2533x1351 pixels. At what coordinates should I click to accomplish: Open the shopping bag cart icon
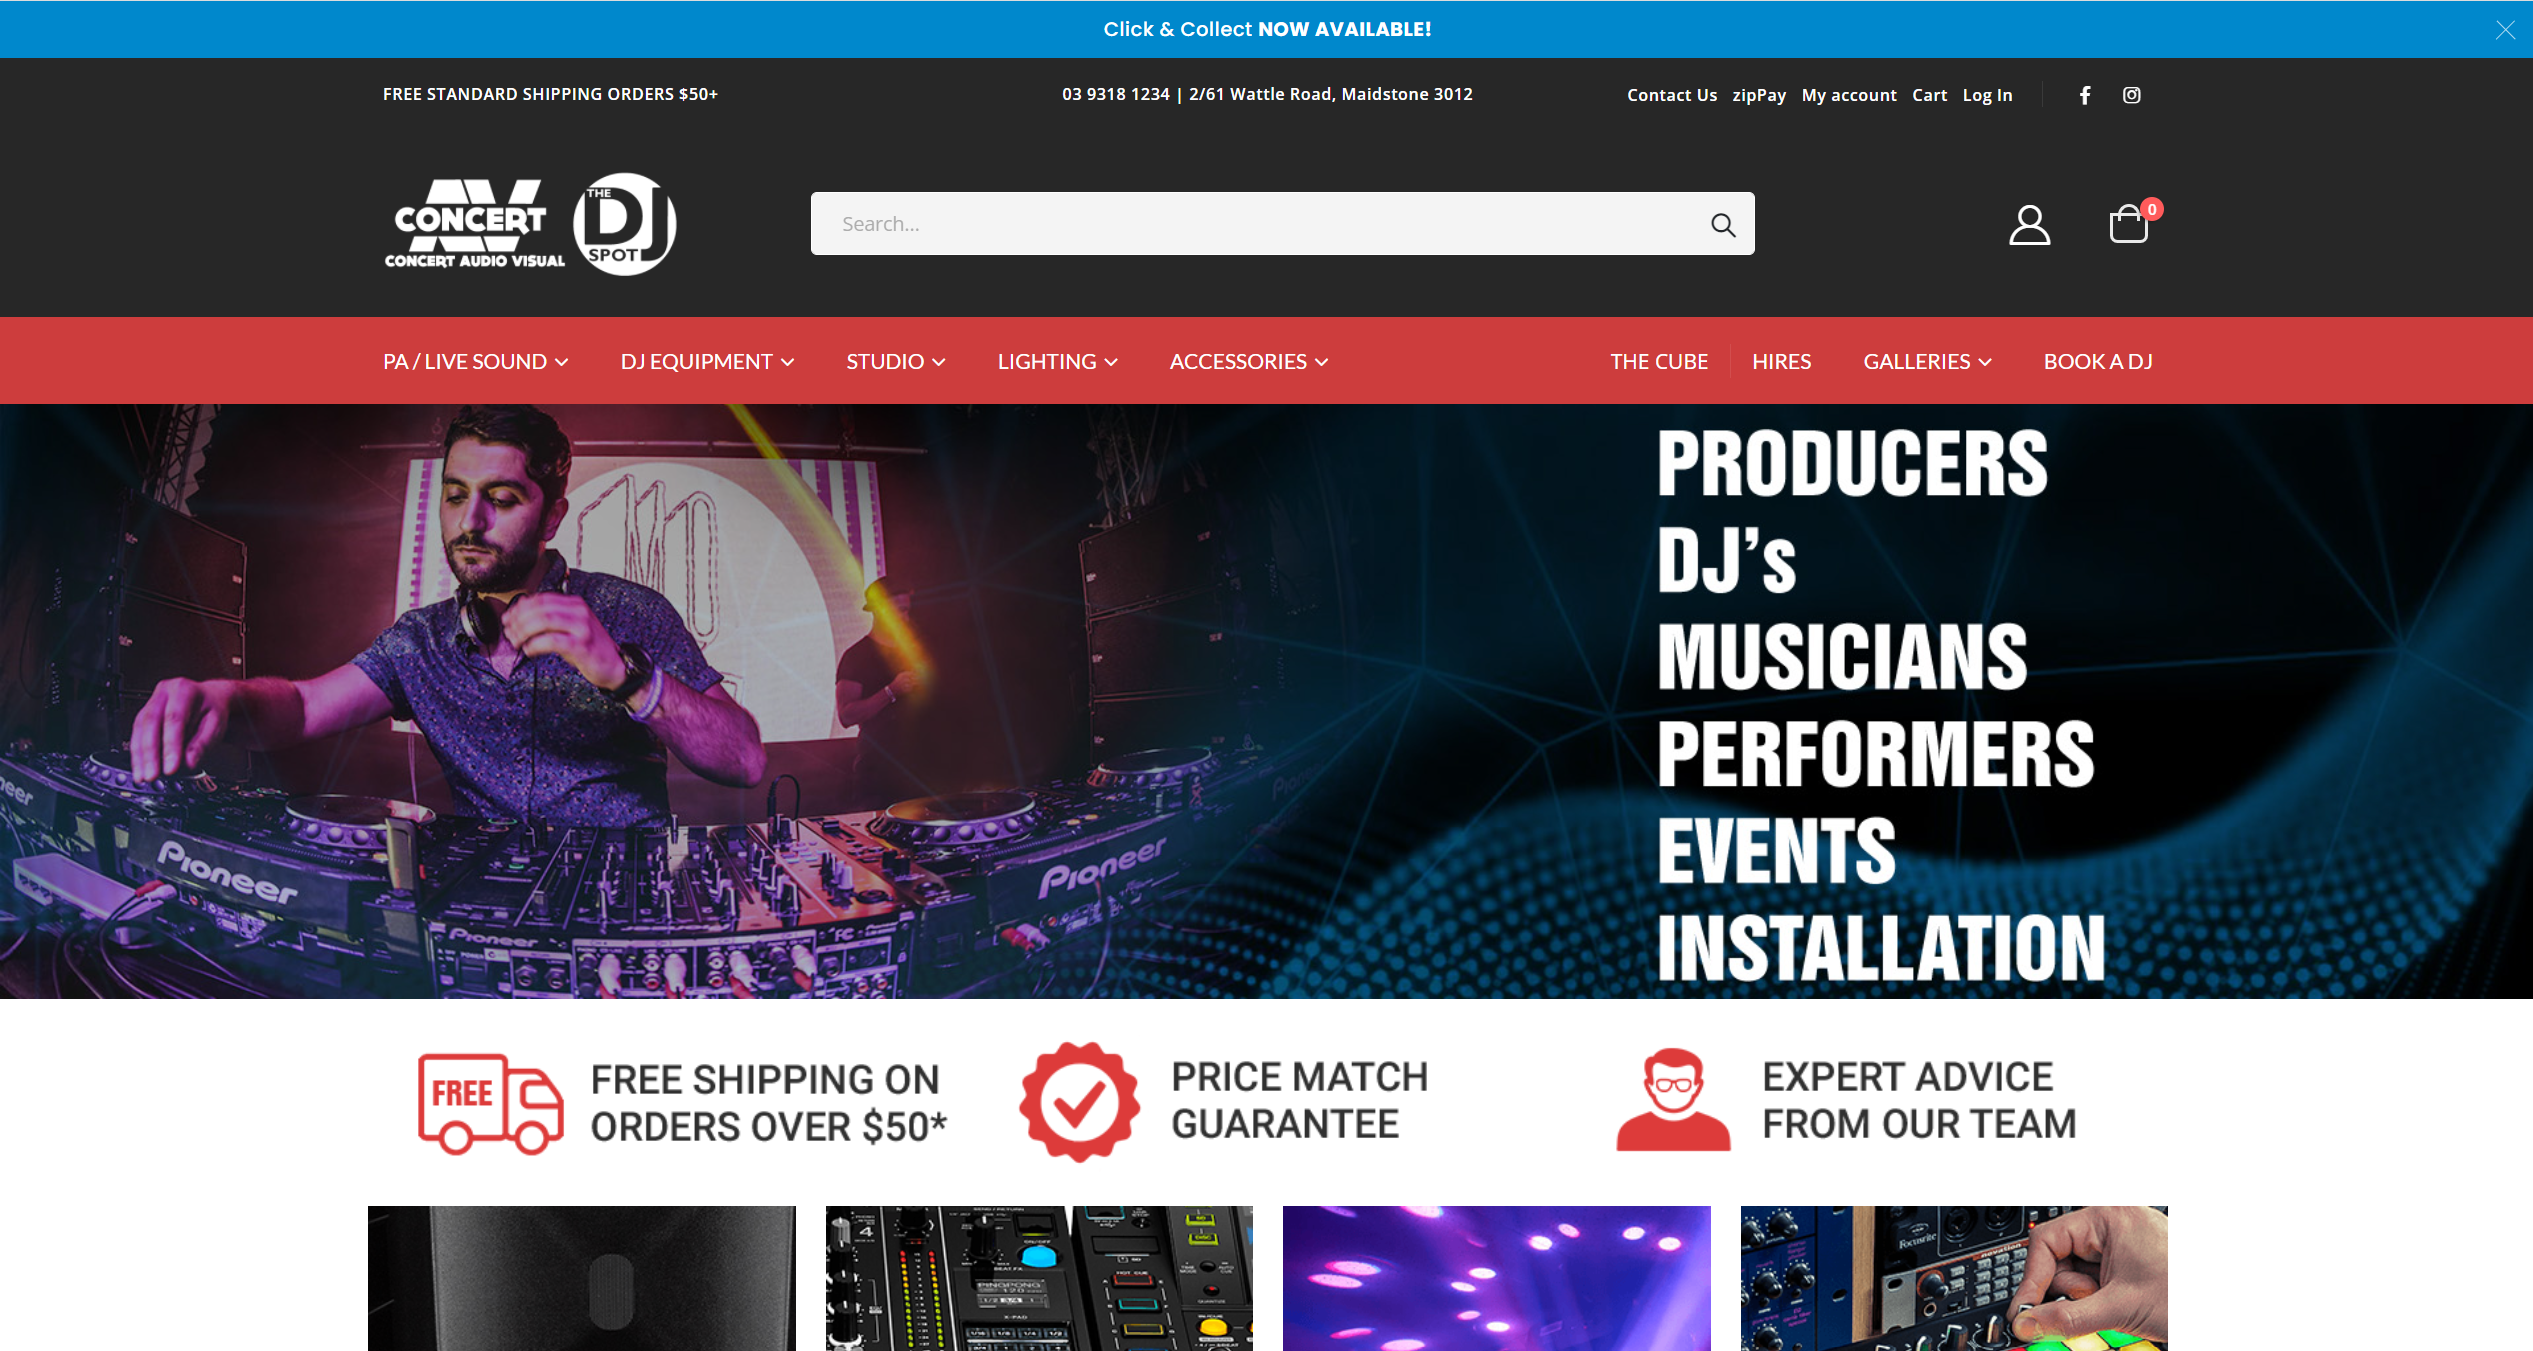tap(2129, 224)
